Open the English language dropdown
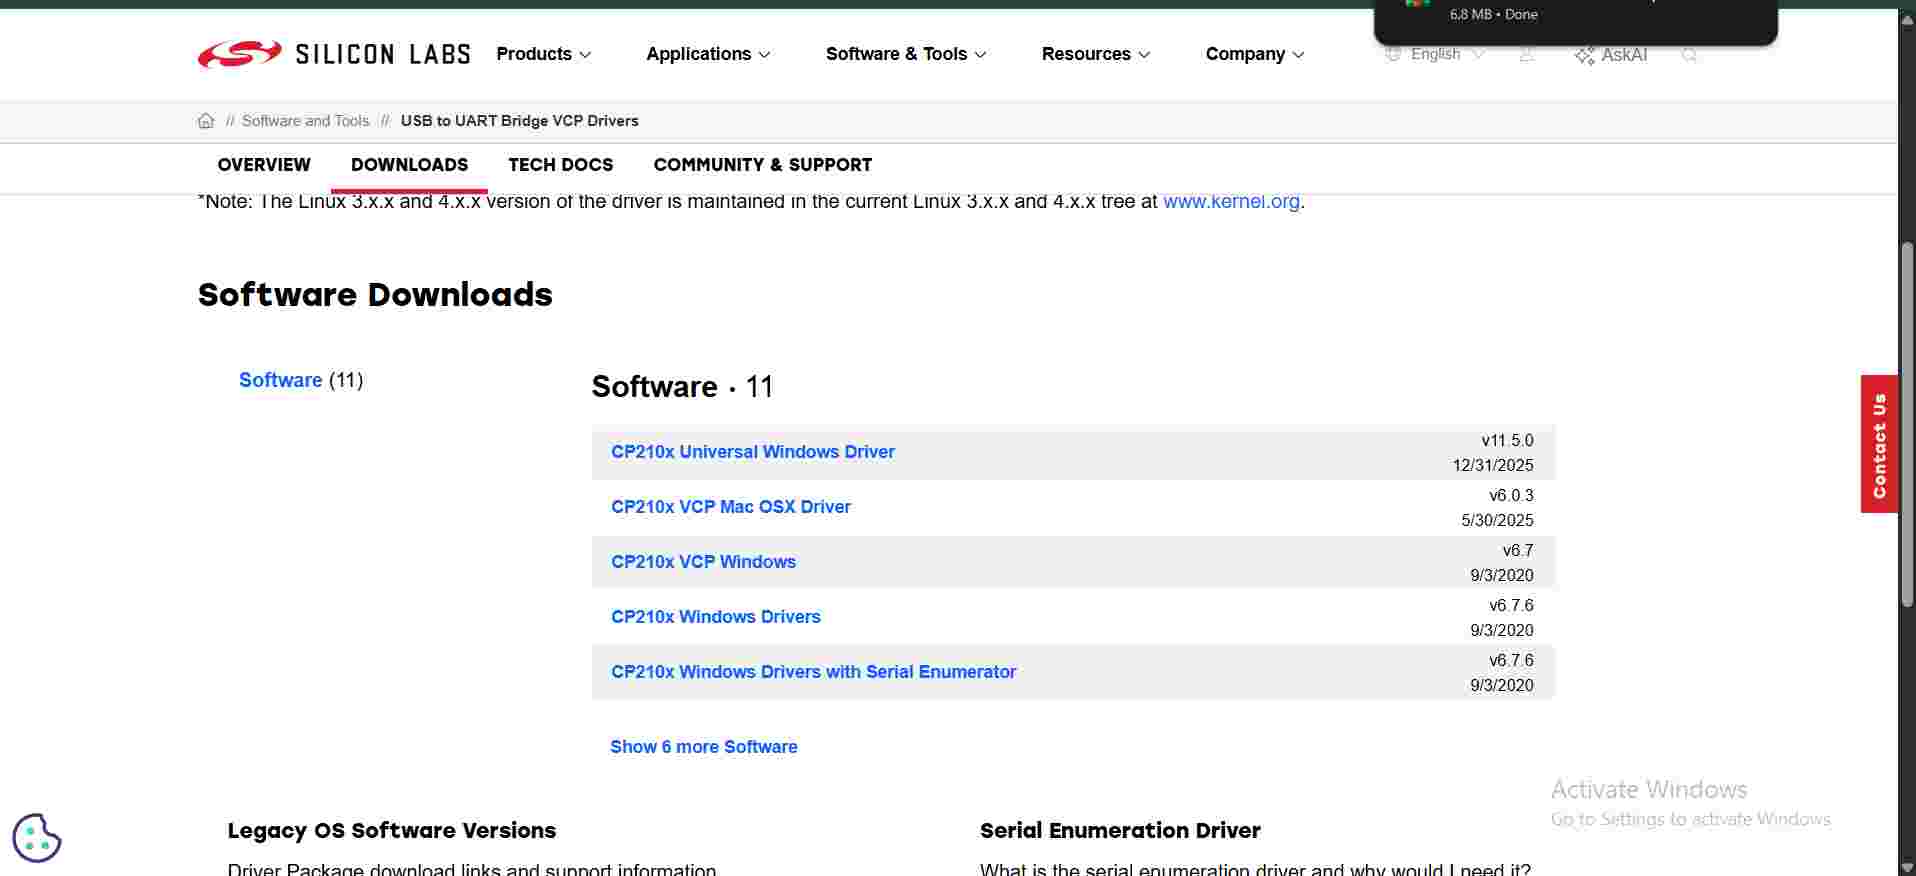1916x876 pixels. pyautogui.click(x=1446, y=54)
